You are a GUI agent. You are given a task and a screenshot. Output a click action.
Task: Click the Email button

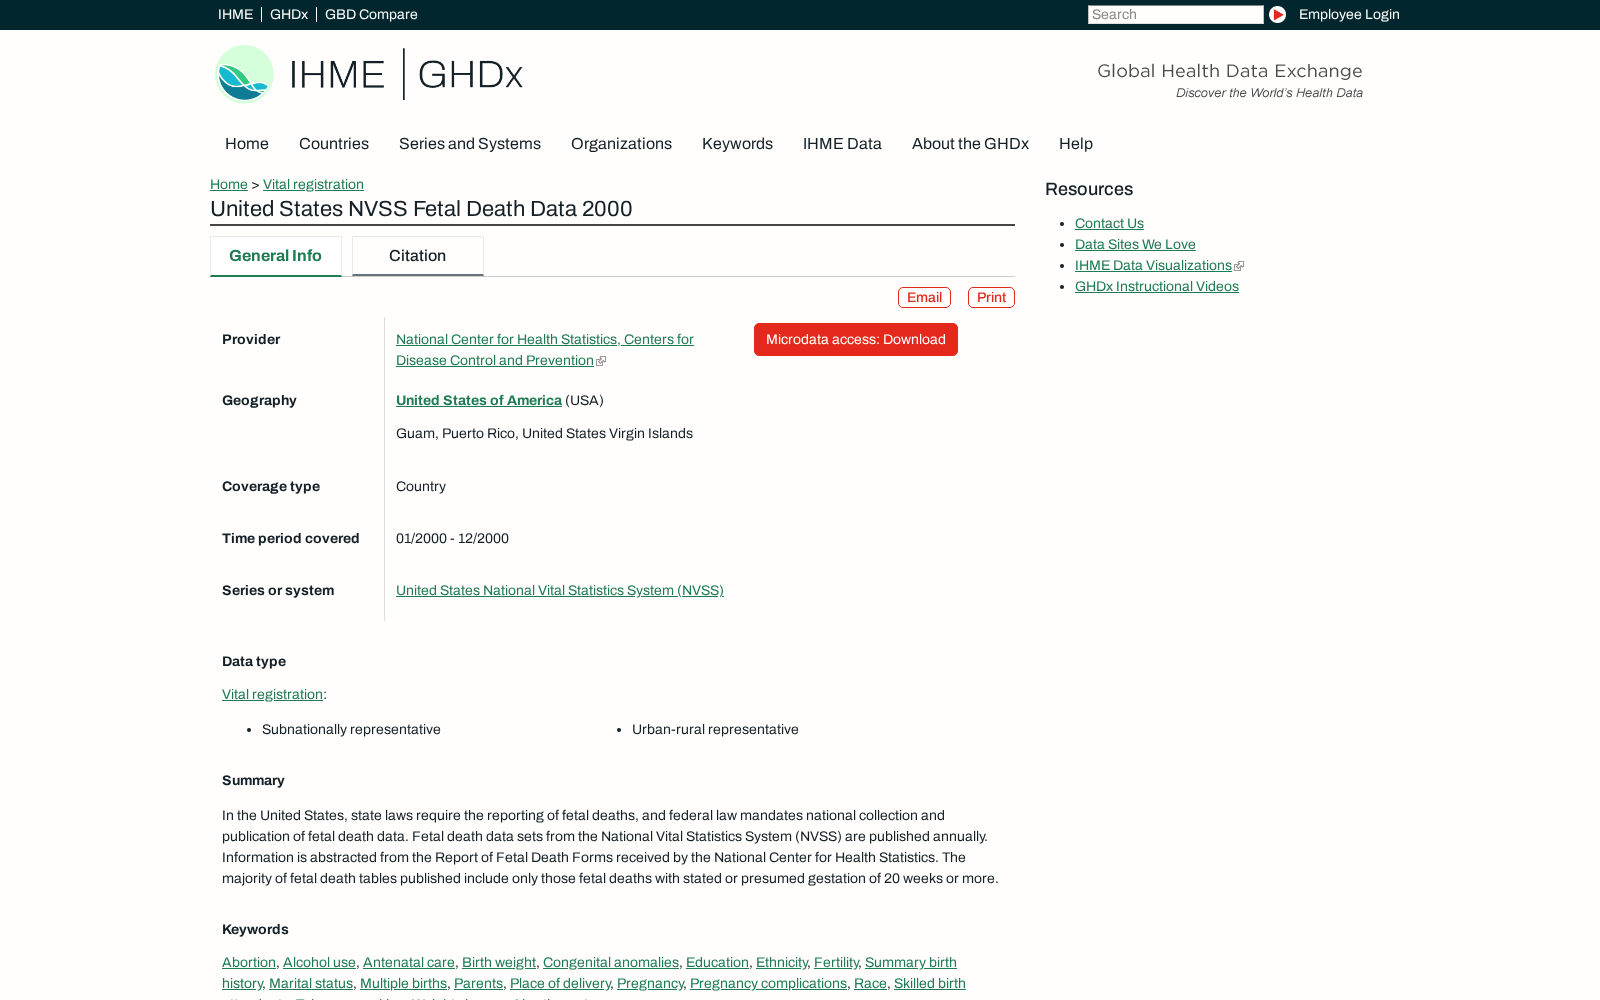pyautogui.click(x=924, y=297)
